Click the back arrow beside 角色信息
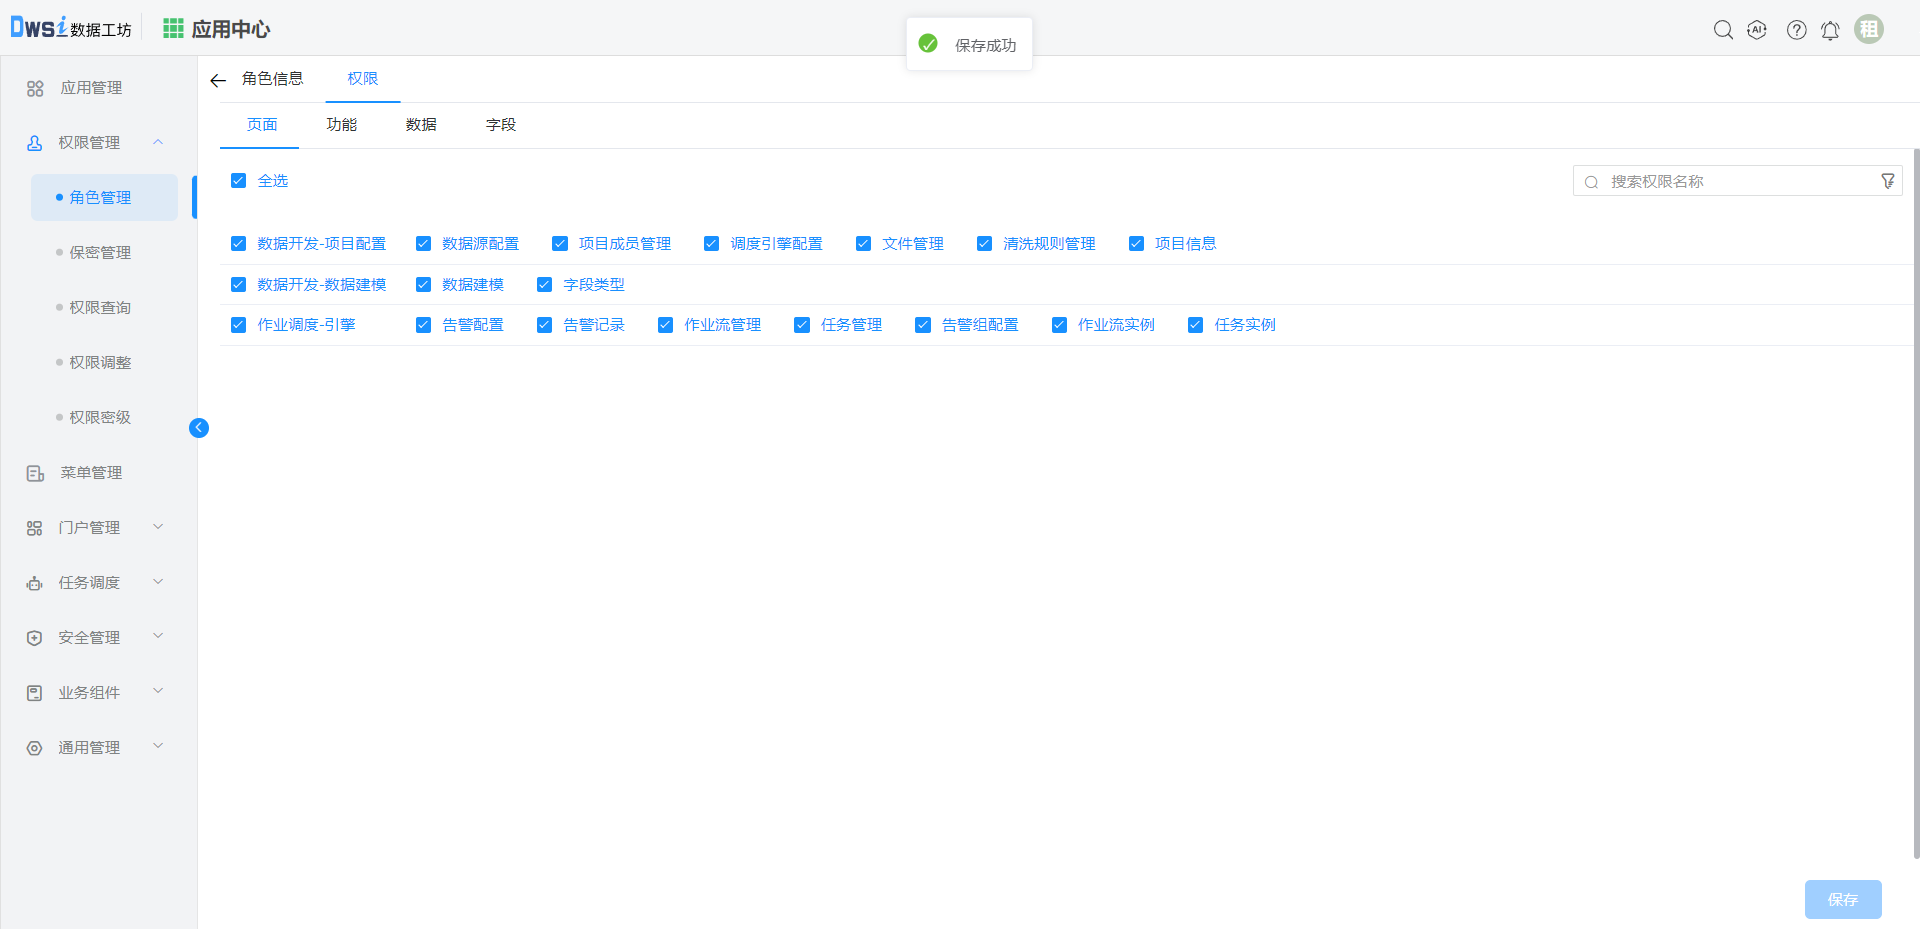The height and width of the screenshot is (929, 1920). point(218,80)
